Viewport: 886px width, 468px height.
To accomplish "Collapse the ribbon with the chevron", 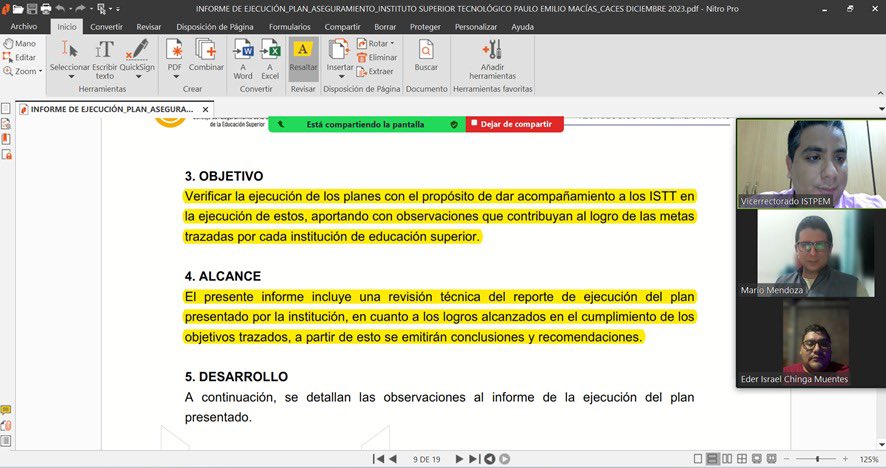I will click(x=880, y=92).
